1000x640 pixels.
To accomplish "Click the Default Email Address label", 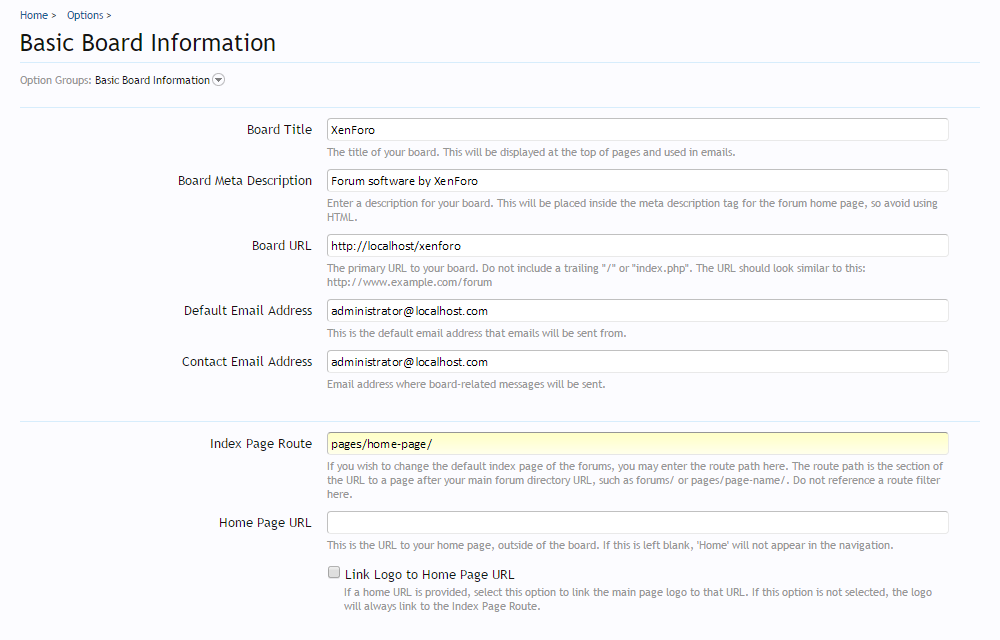I will (248, 310).
